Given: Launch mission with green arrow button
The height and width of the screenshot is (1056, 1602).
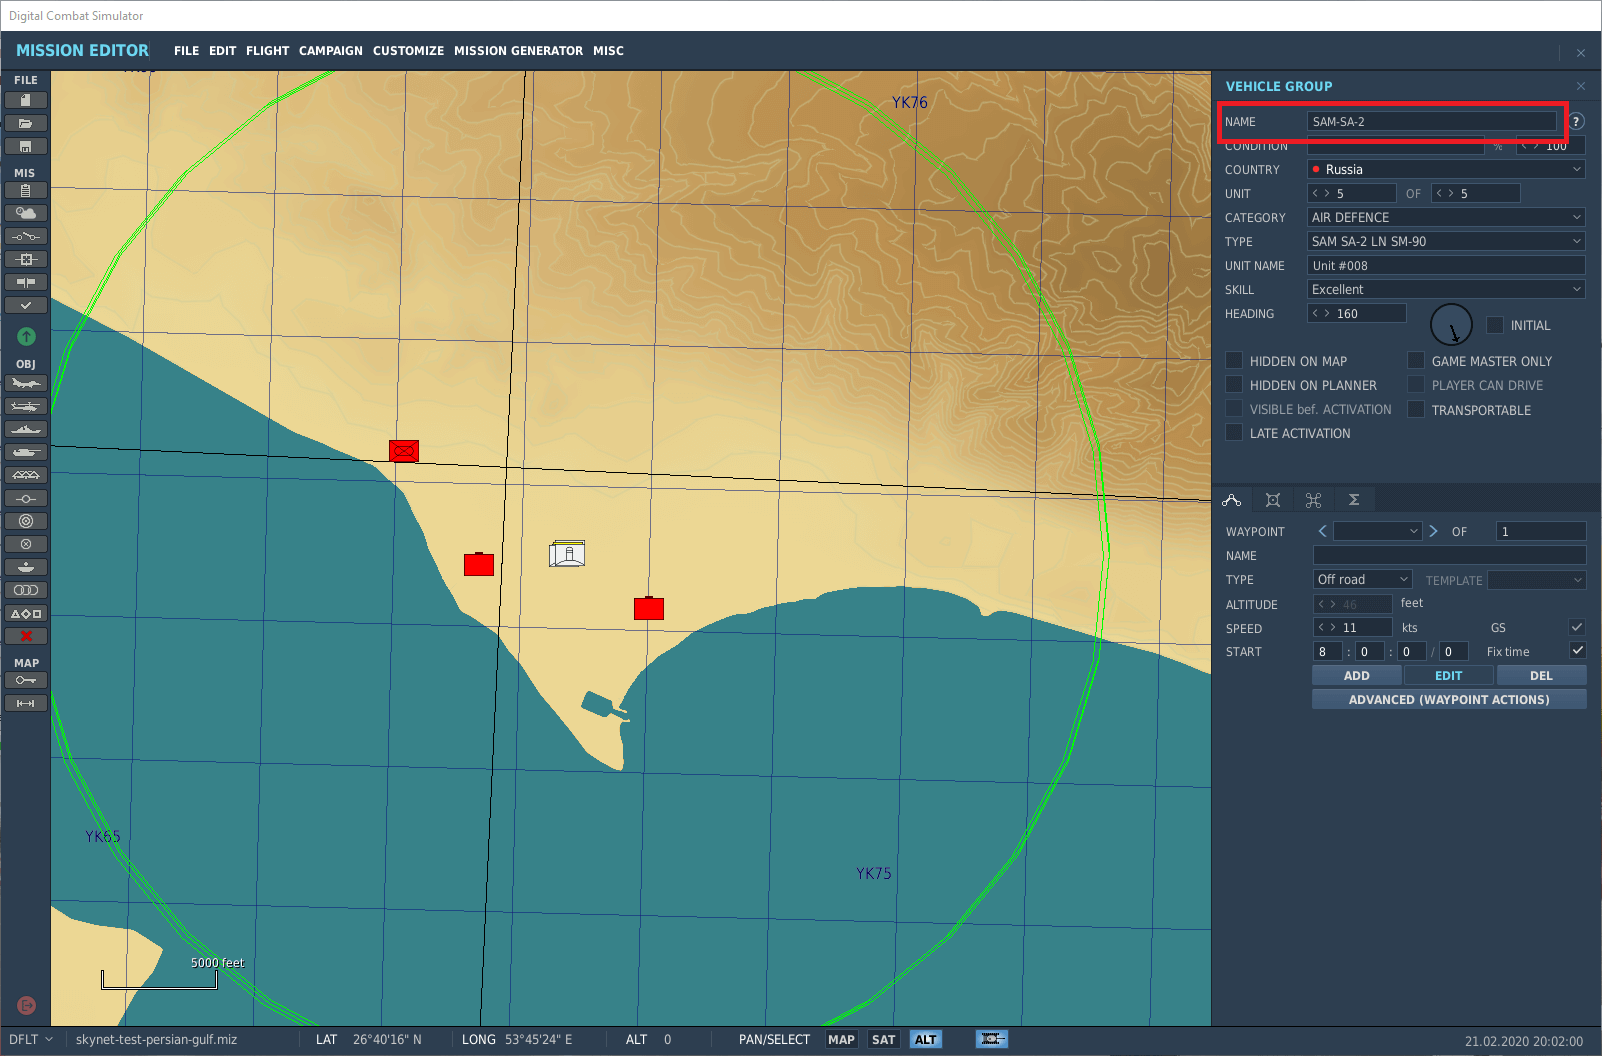Looking at the screenshot, I should [x=27, y=336].
